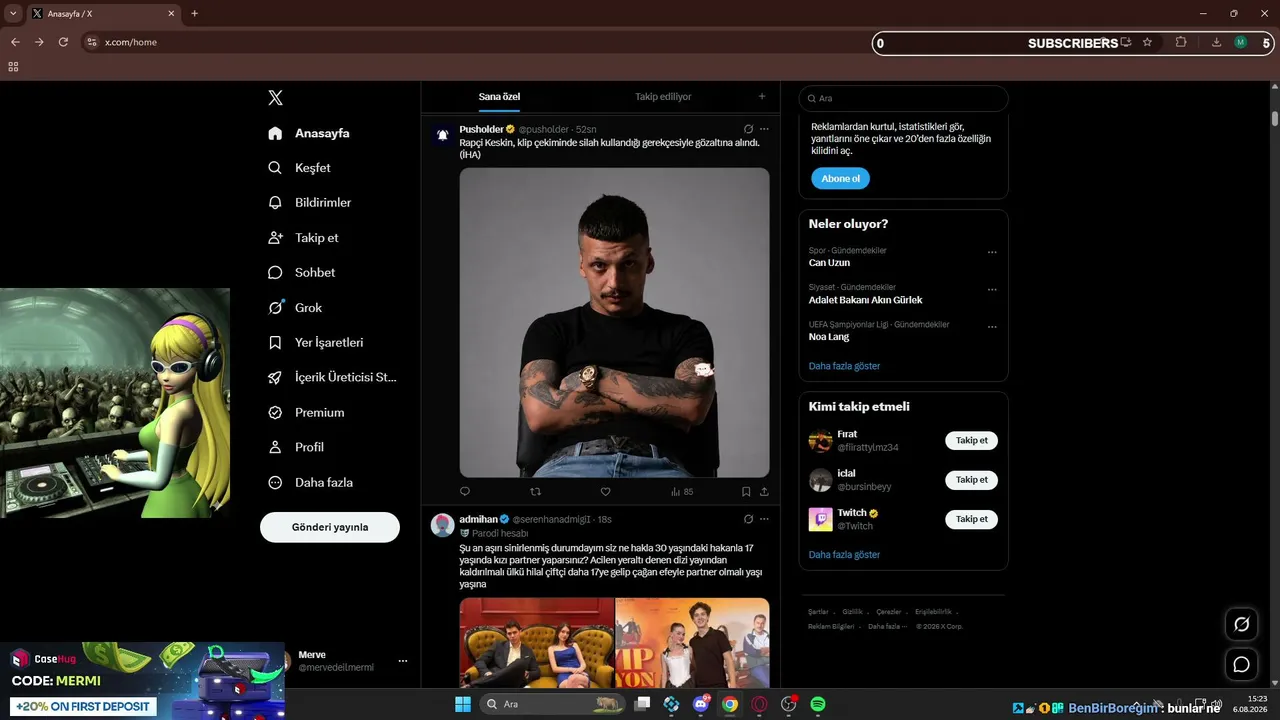
Task: Open Chrome extensions menu
Action: [x=1181, y=42]
